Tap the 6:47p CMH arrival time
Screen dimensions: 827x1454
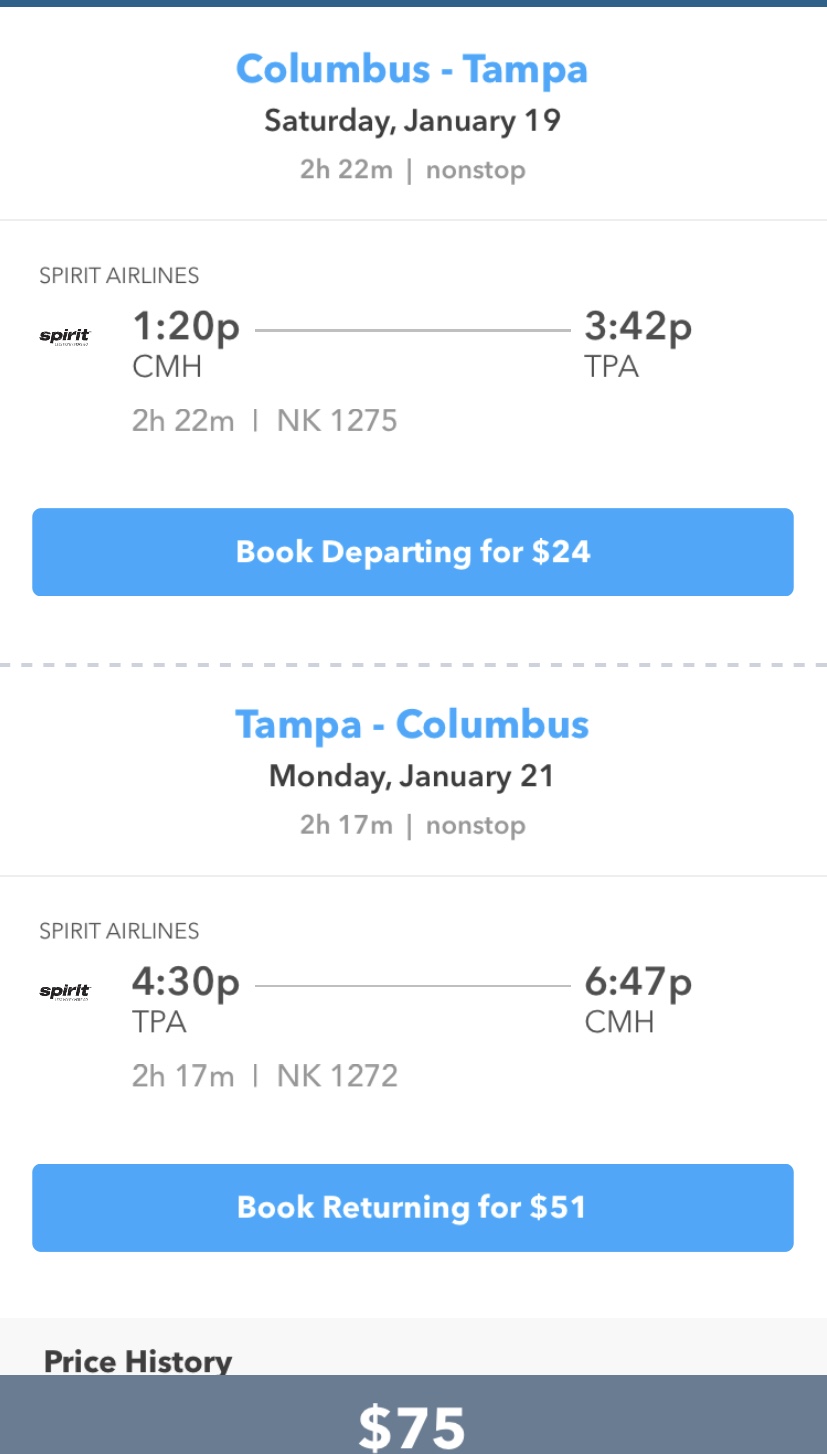pyautogui.click(x=638, y=999)
